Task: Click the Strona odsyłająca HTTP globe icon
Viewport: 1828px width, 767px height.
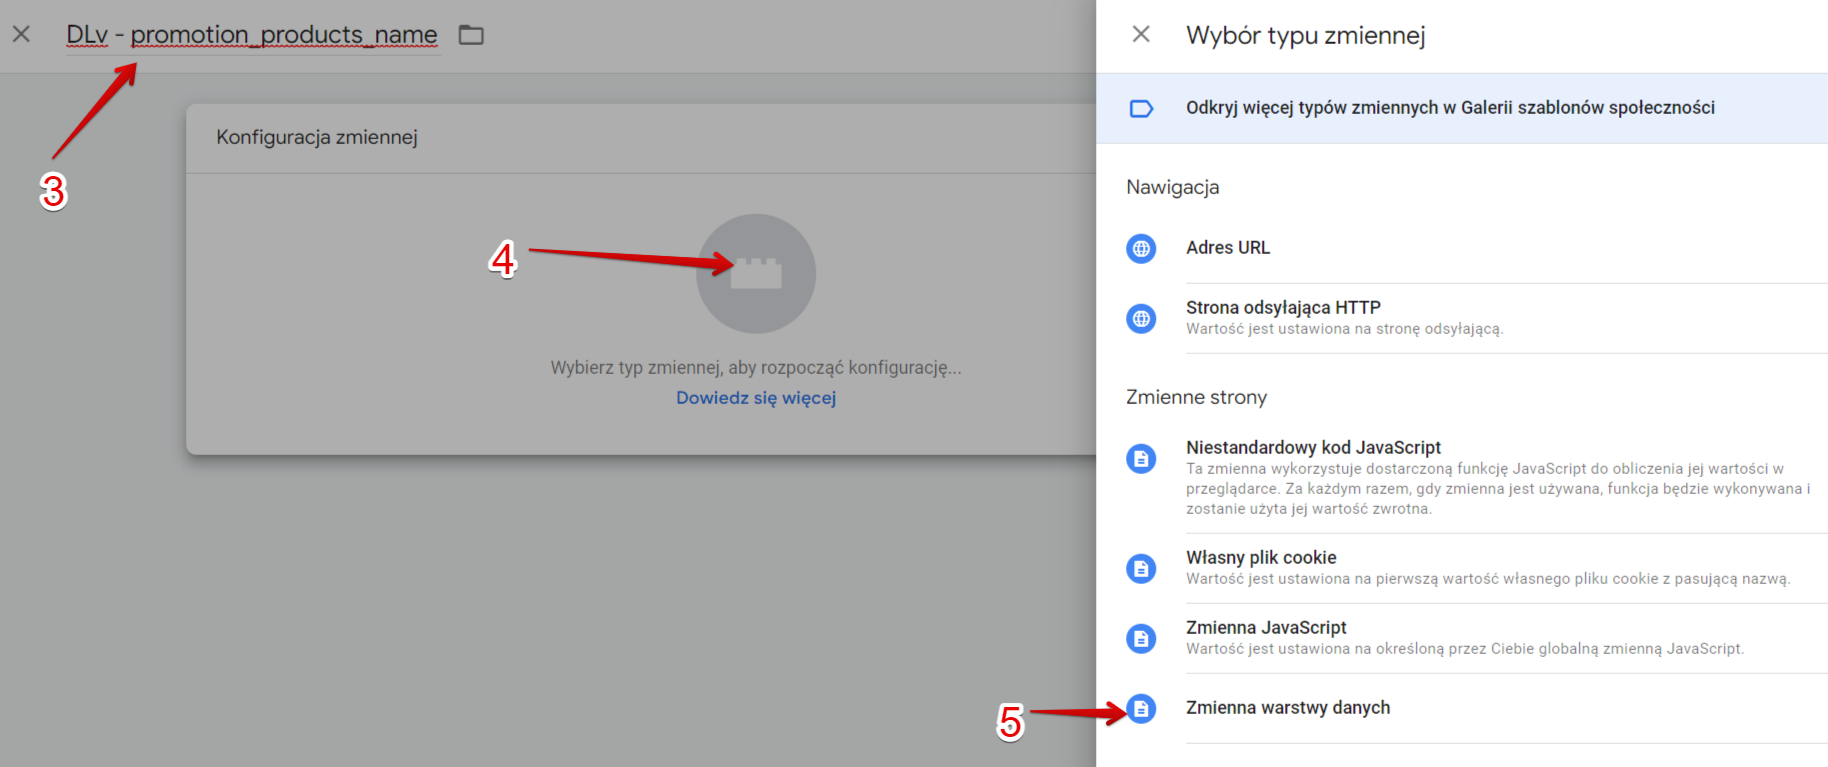Action: (x=1141, y=318)
